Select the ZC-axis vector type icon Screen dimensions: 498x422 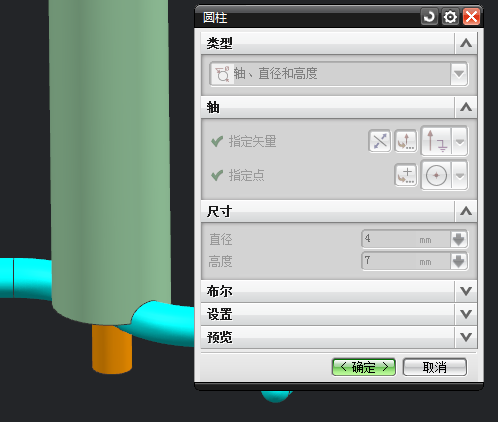437,141
